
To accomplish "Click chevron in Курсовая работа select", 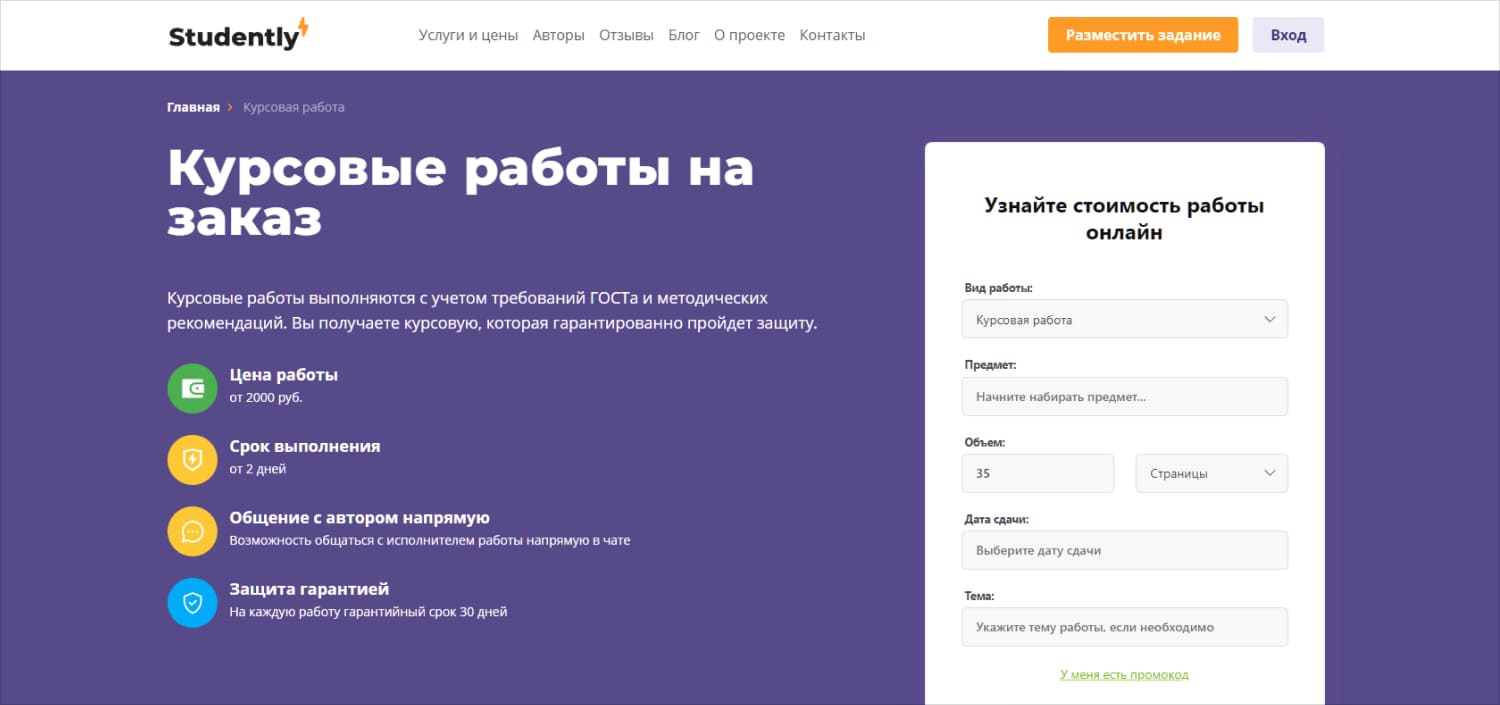I will pos(1269,320).
